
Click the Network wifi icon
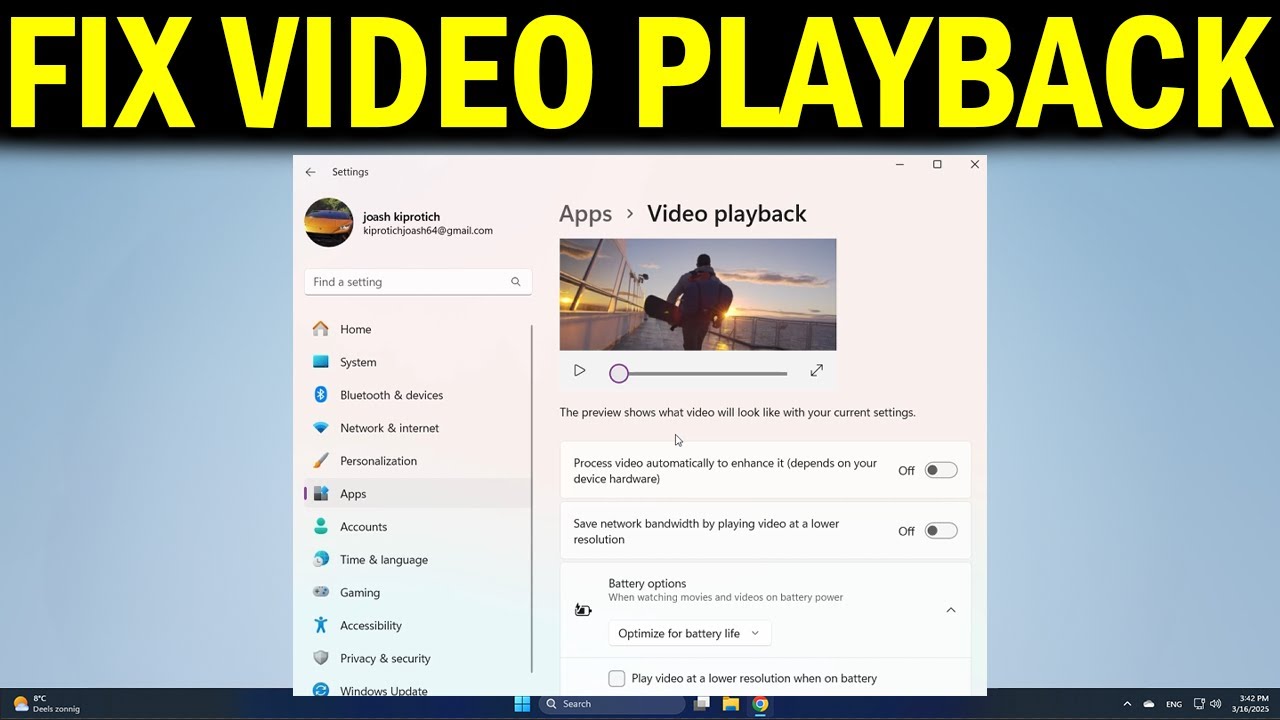coord(320,428)
